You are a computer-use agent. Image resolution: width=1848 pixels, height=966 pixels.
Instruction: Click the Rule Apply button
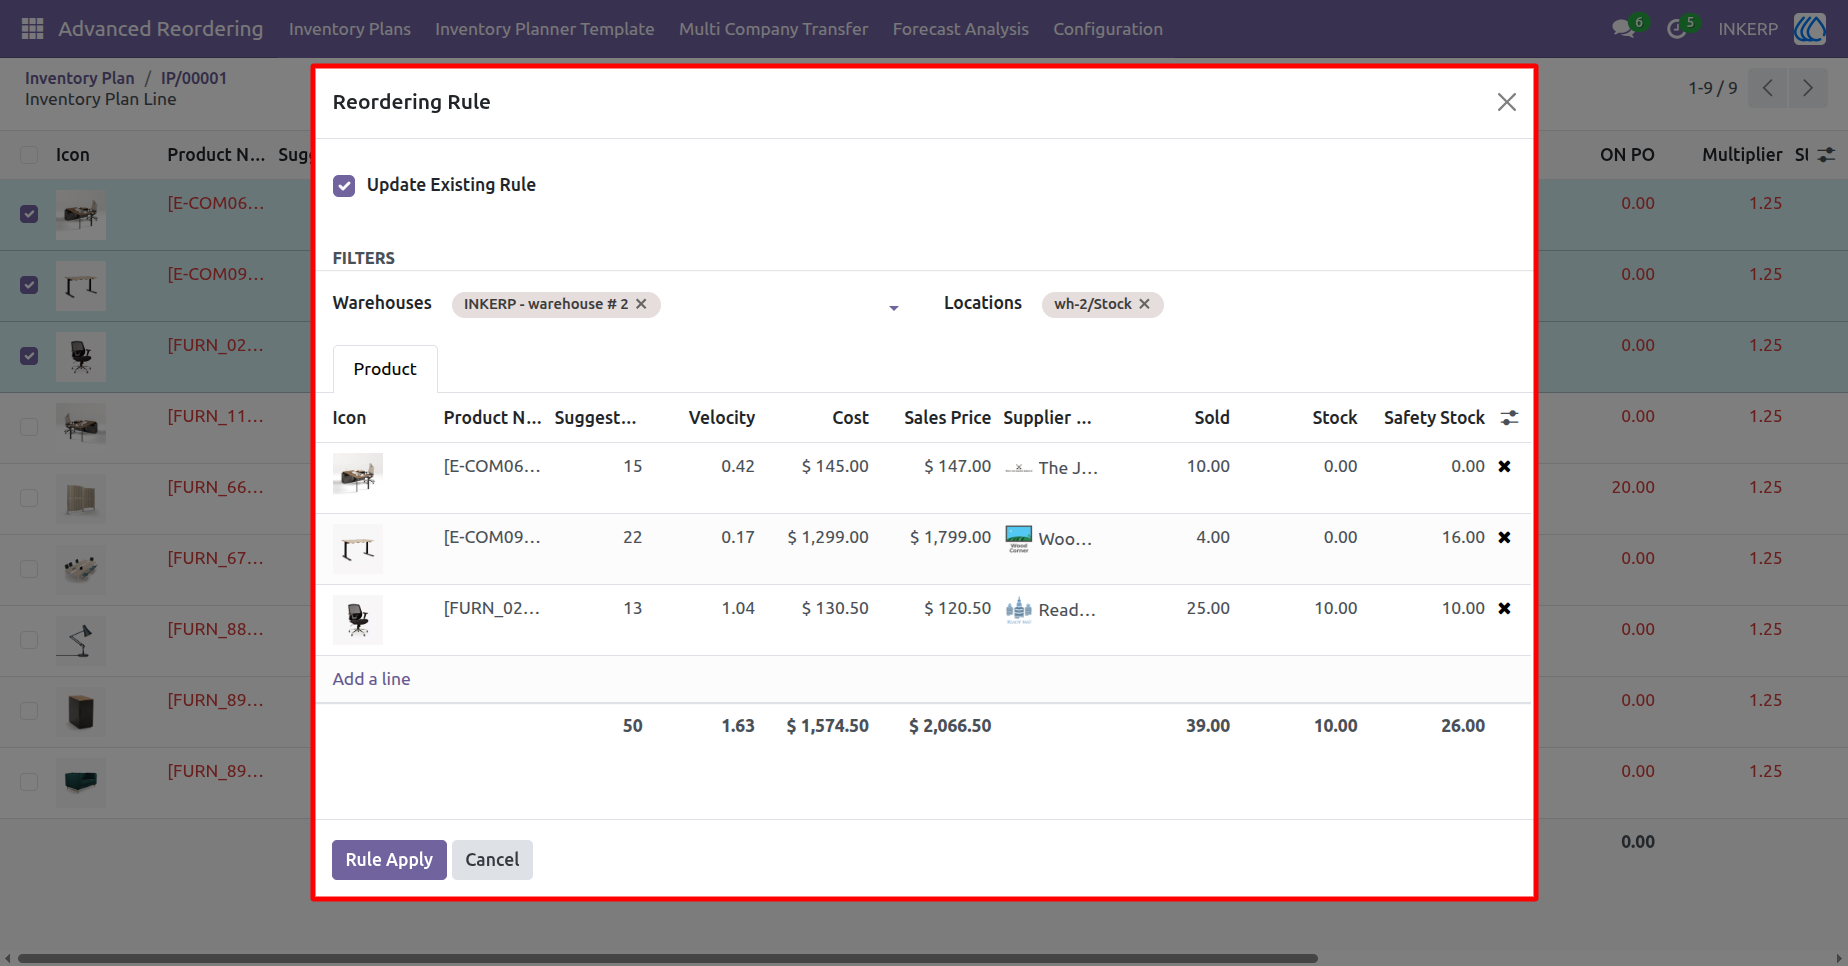tap(389, 860)
